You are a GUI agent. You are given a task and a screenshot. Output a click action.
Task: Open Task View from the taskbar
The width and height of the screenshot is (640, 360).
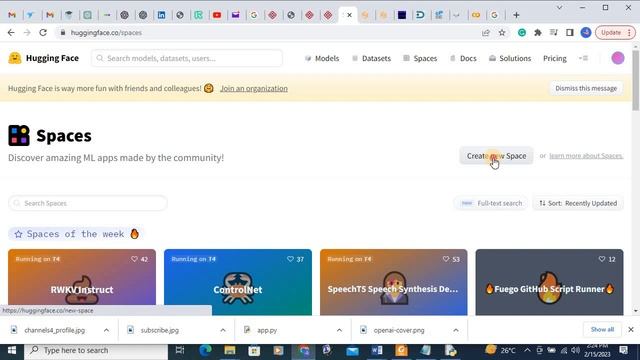(x=180, y=351)
